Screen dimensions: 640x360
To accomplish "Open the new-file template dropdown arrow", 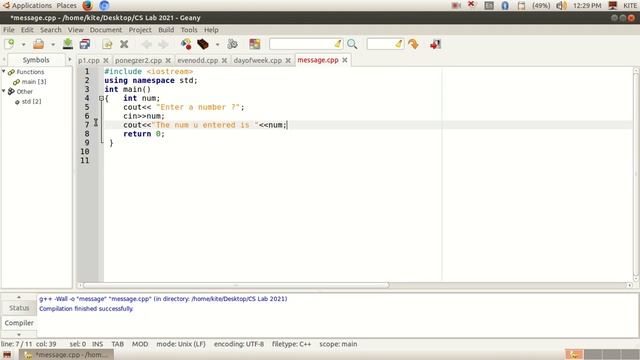I will (x=23, y=44).
